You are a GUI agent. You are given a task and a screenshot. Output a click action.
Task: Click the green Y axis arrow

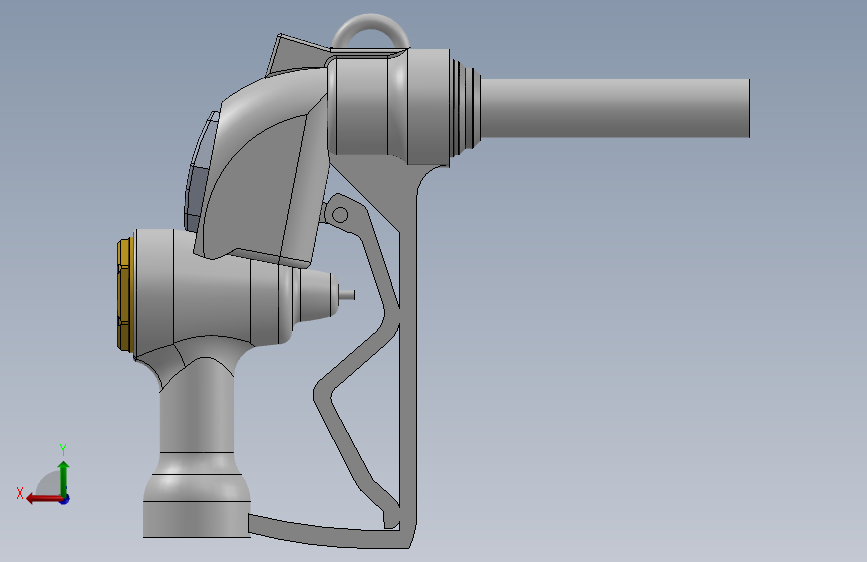tap(64, 478)
